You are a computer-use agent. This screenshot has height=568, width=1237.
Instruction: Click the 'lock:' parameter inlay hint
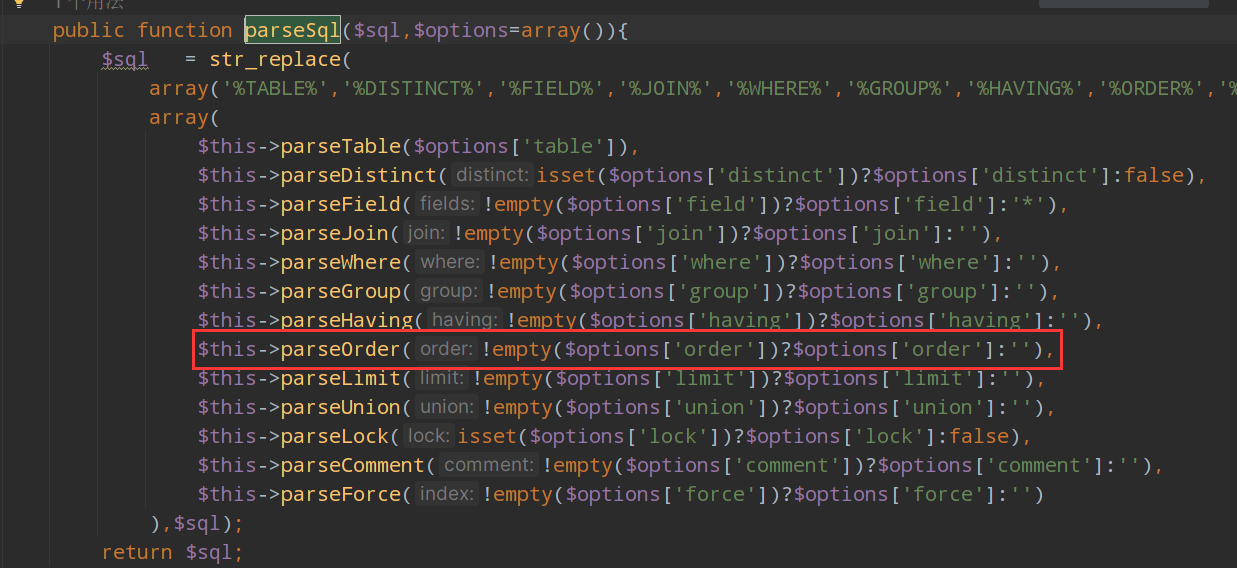coord(428,436)
